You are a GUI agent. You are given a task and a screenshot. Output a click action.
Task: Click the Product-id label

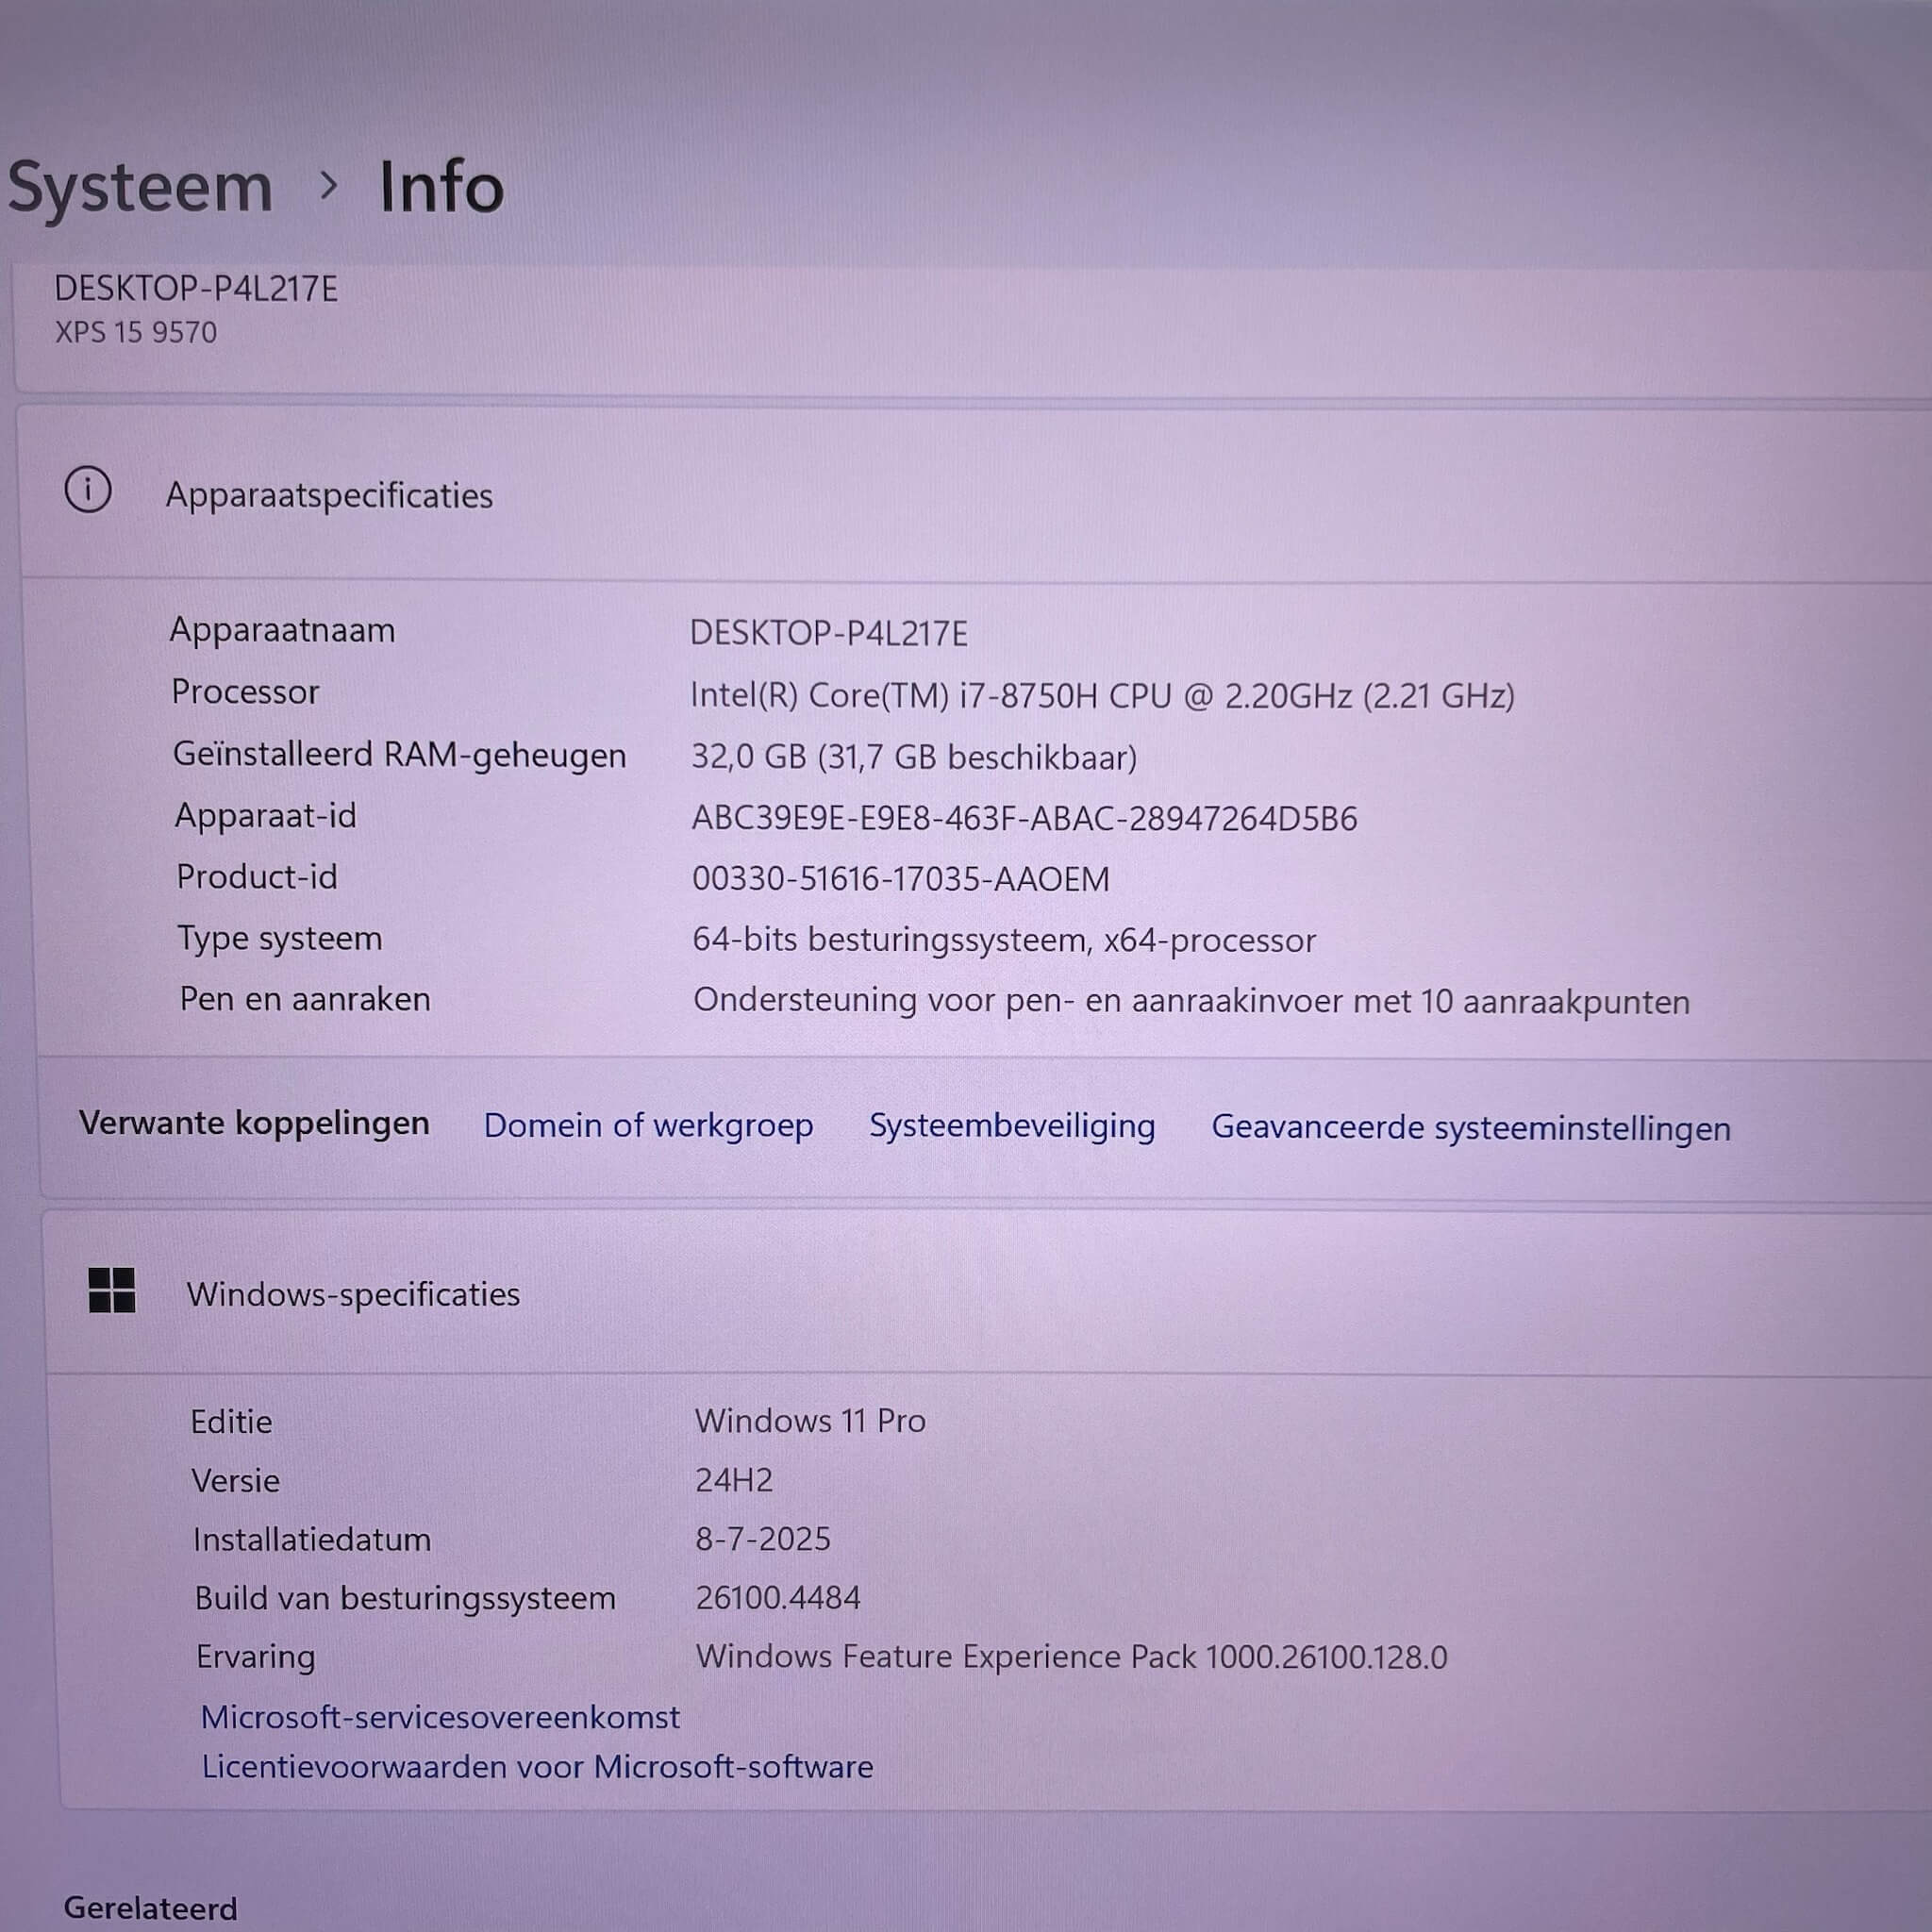click(x=257, y=877)
